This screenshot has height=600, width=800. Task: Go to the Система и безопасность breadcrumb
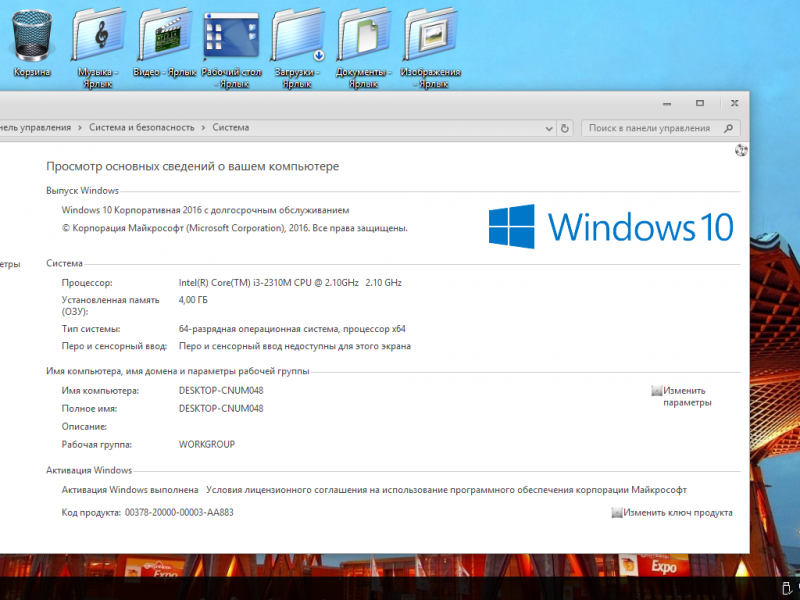pyautogui.click(x=142, y=128)
